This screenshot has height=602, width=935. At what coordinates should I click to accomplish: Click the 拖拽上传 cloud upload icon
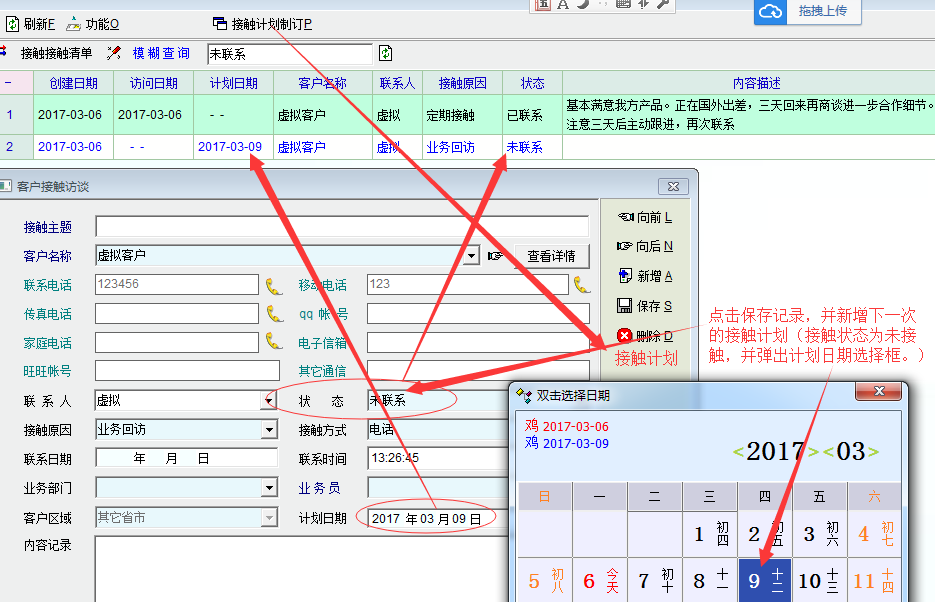pos(770,11)
